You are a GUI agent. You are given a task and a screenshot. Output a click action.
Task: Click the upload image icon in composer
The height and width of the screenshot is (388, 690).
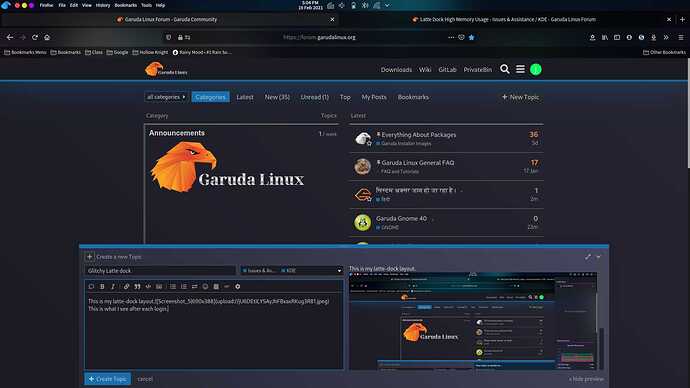coord(159,286)
